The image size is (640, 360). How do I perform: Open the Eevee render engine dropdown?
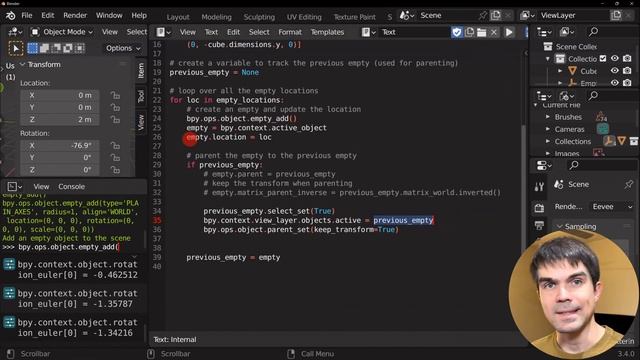(612, 207)
